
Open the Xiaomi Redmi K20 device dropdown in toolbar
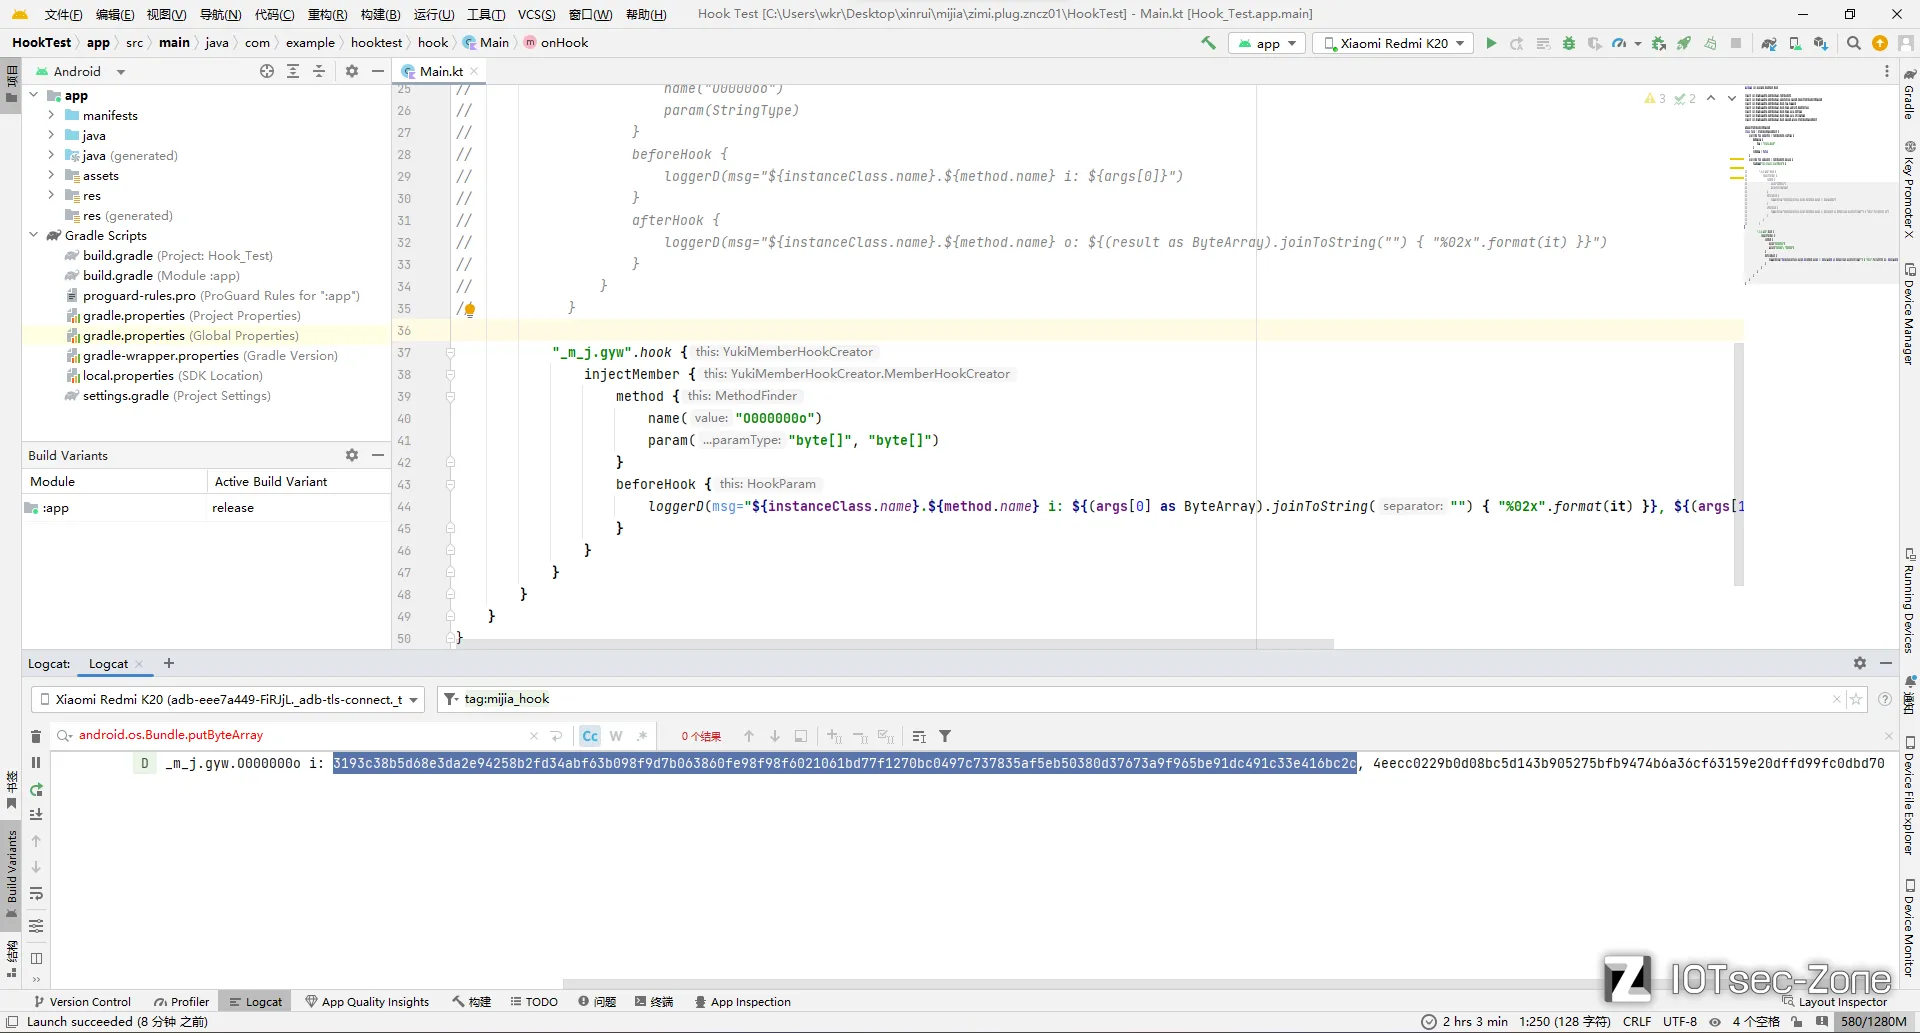(x=1394, y=43)
